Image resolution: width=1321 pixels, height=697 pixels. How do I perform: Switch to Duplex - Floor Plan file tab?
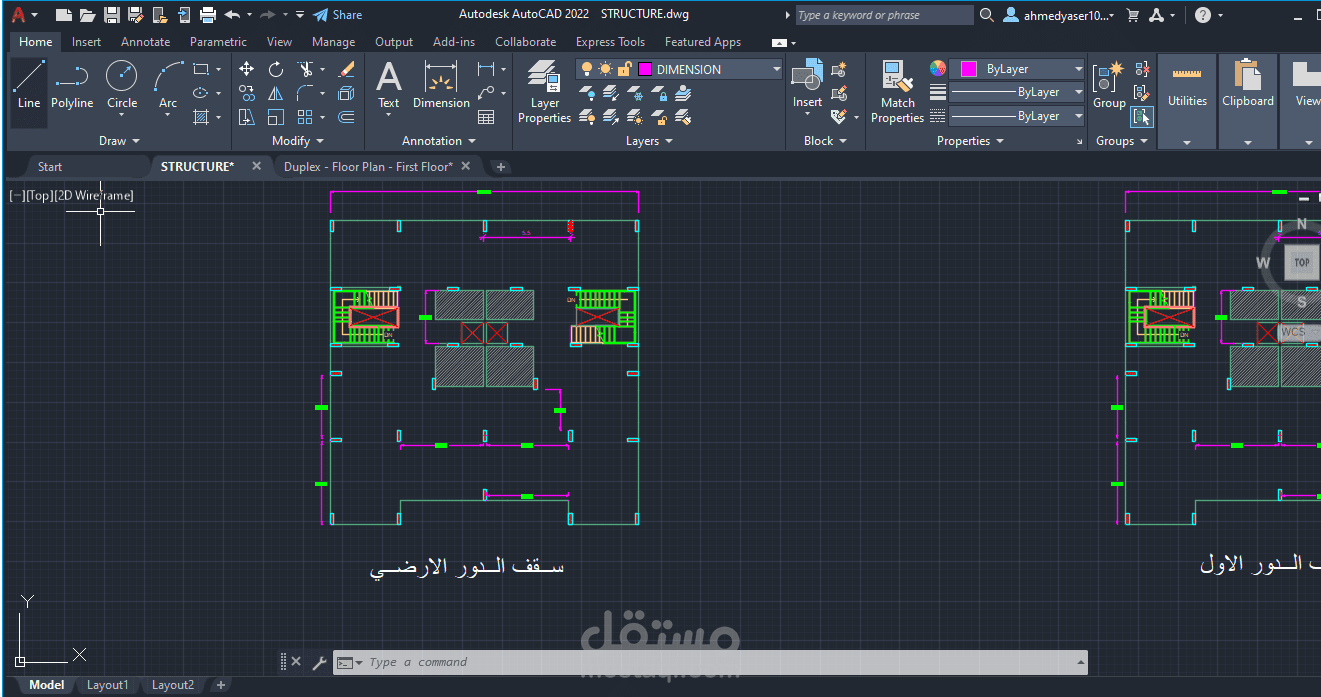tap(368, 167)
